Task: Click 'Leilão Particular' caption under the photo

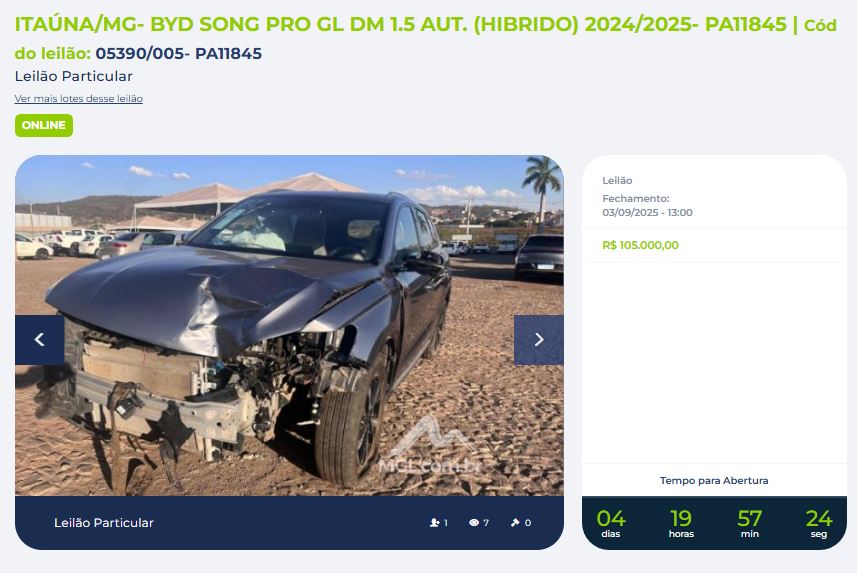Action: pyautogui.click(x=104, y=523)
